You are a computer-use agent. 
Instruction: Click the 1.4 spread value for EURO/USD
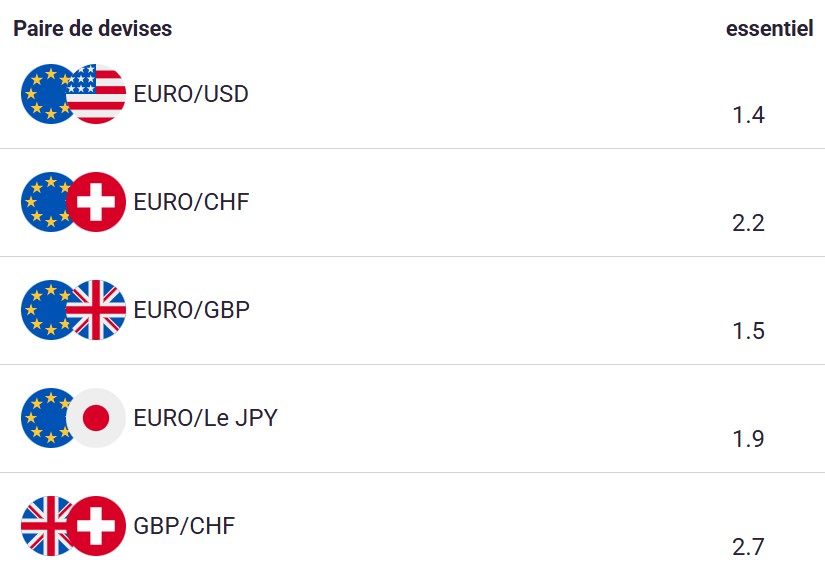coord(748,115)
